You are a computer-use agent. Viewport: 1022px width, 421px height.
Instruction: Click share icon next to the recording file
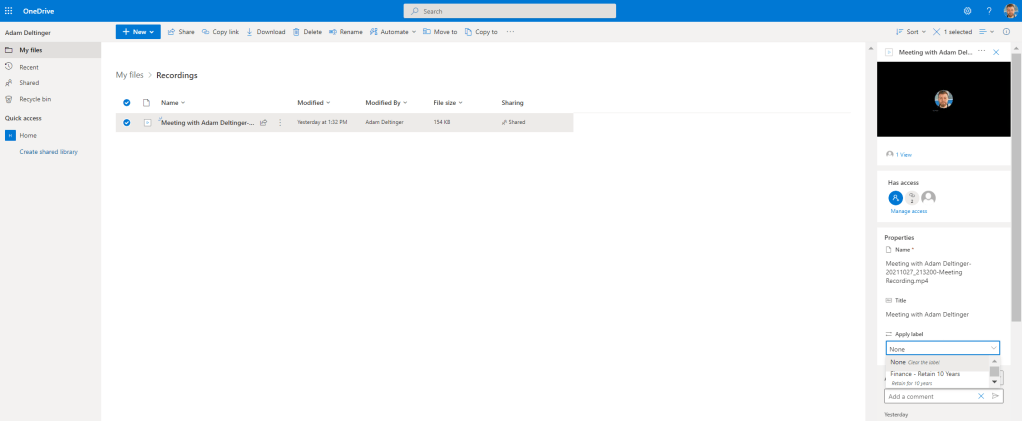tap(263, 122)
